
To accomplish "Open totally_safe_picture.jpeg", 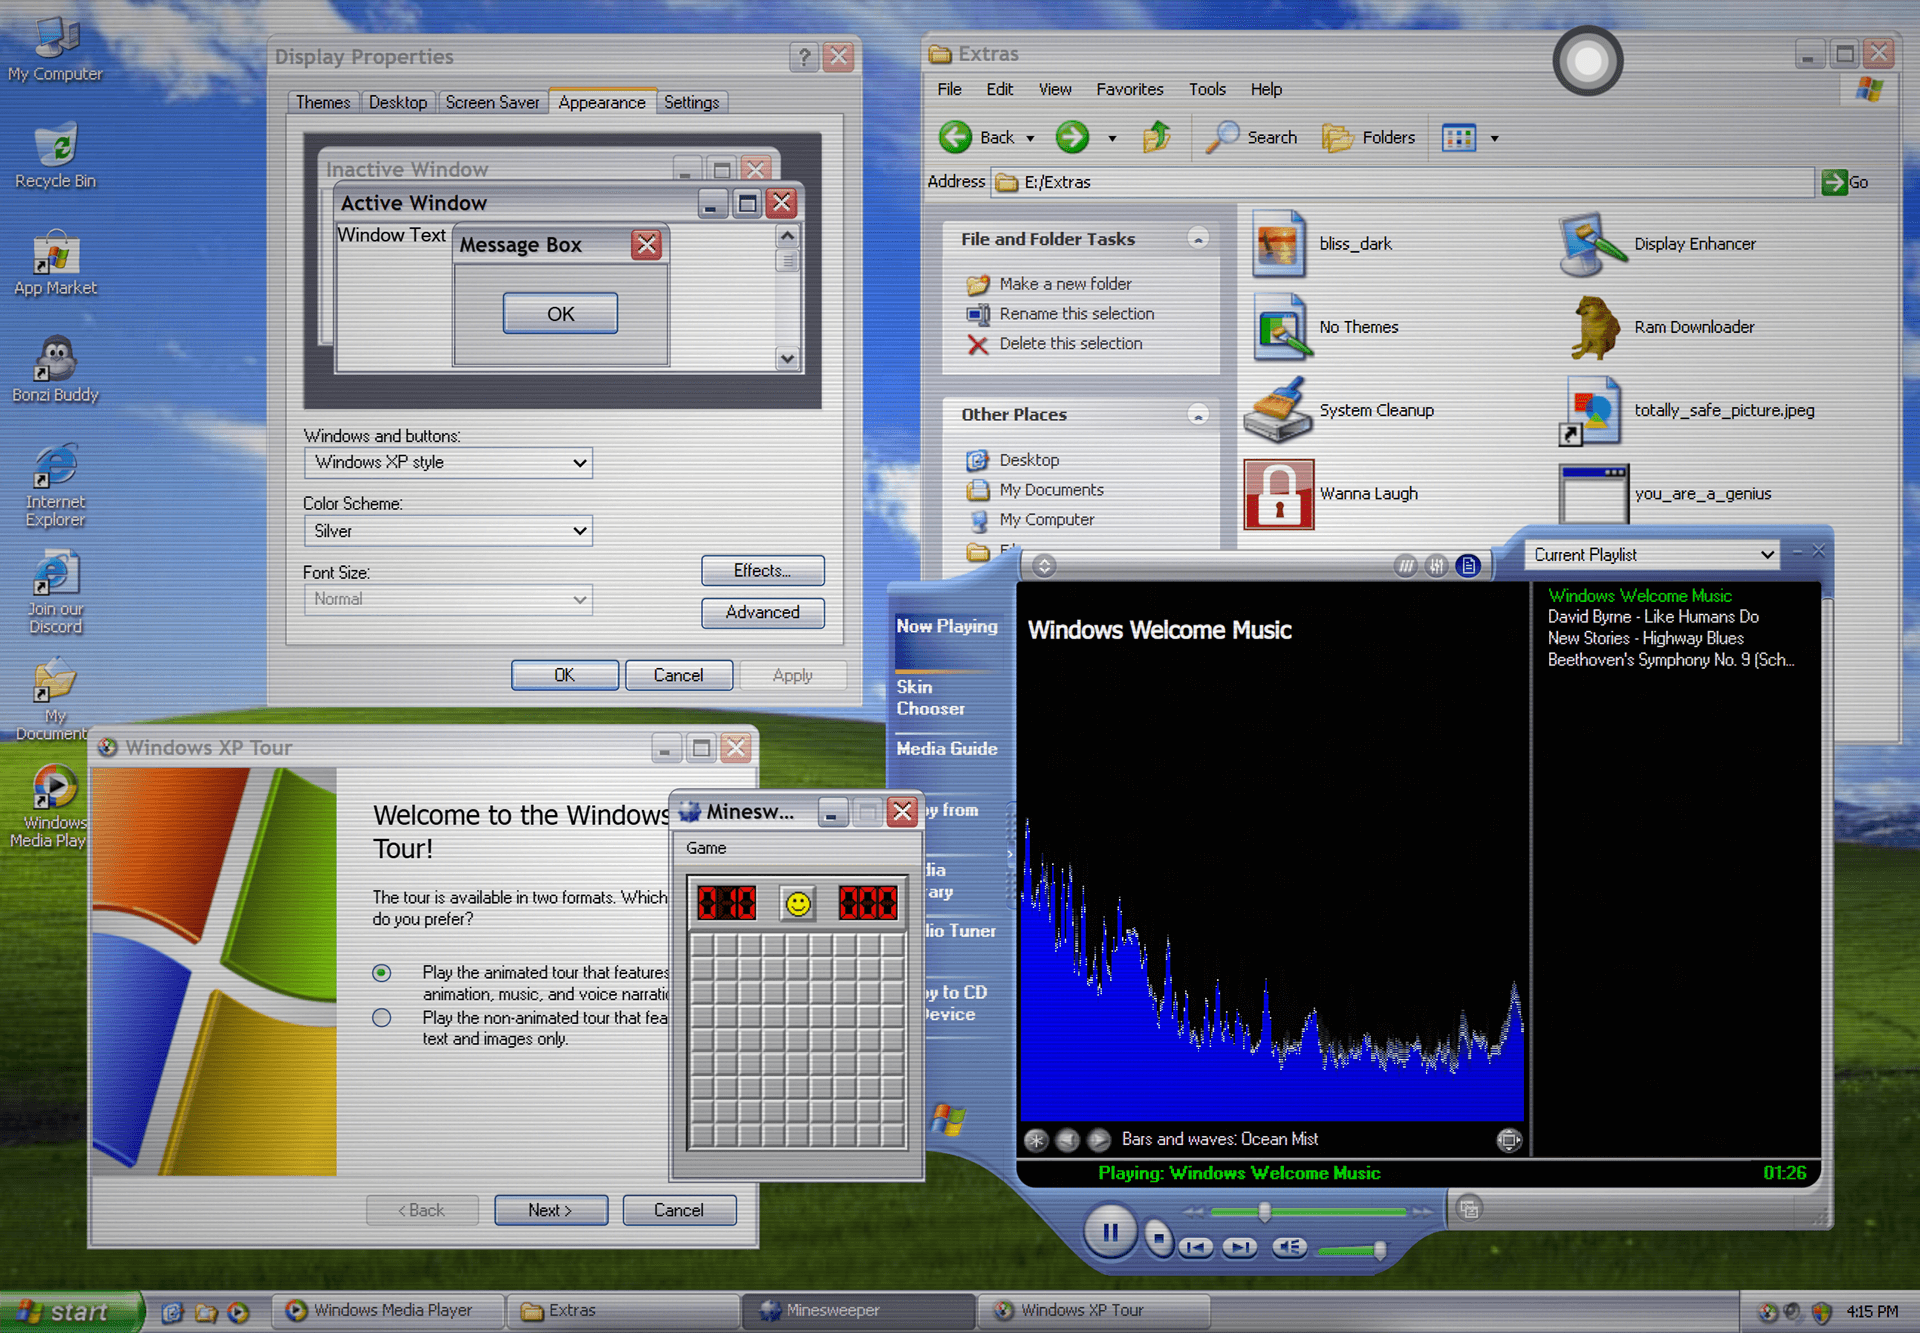I will 1591,410.
